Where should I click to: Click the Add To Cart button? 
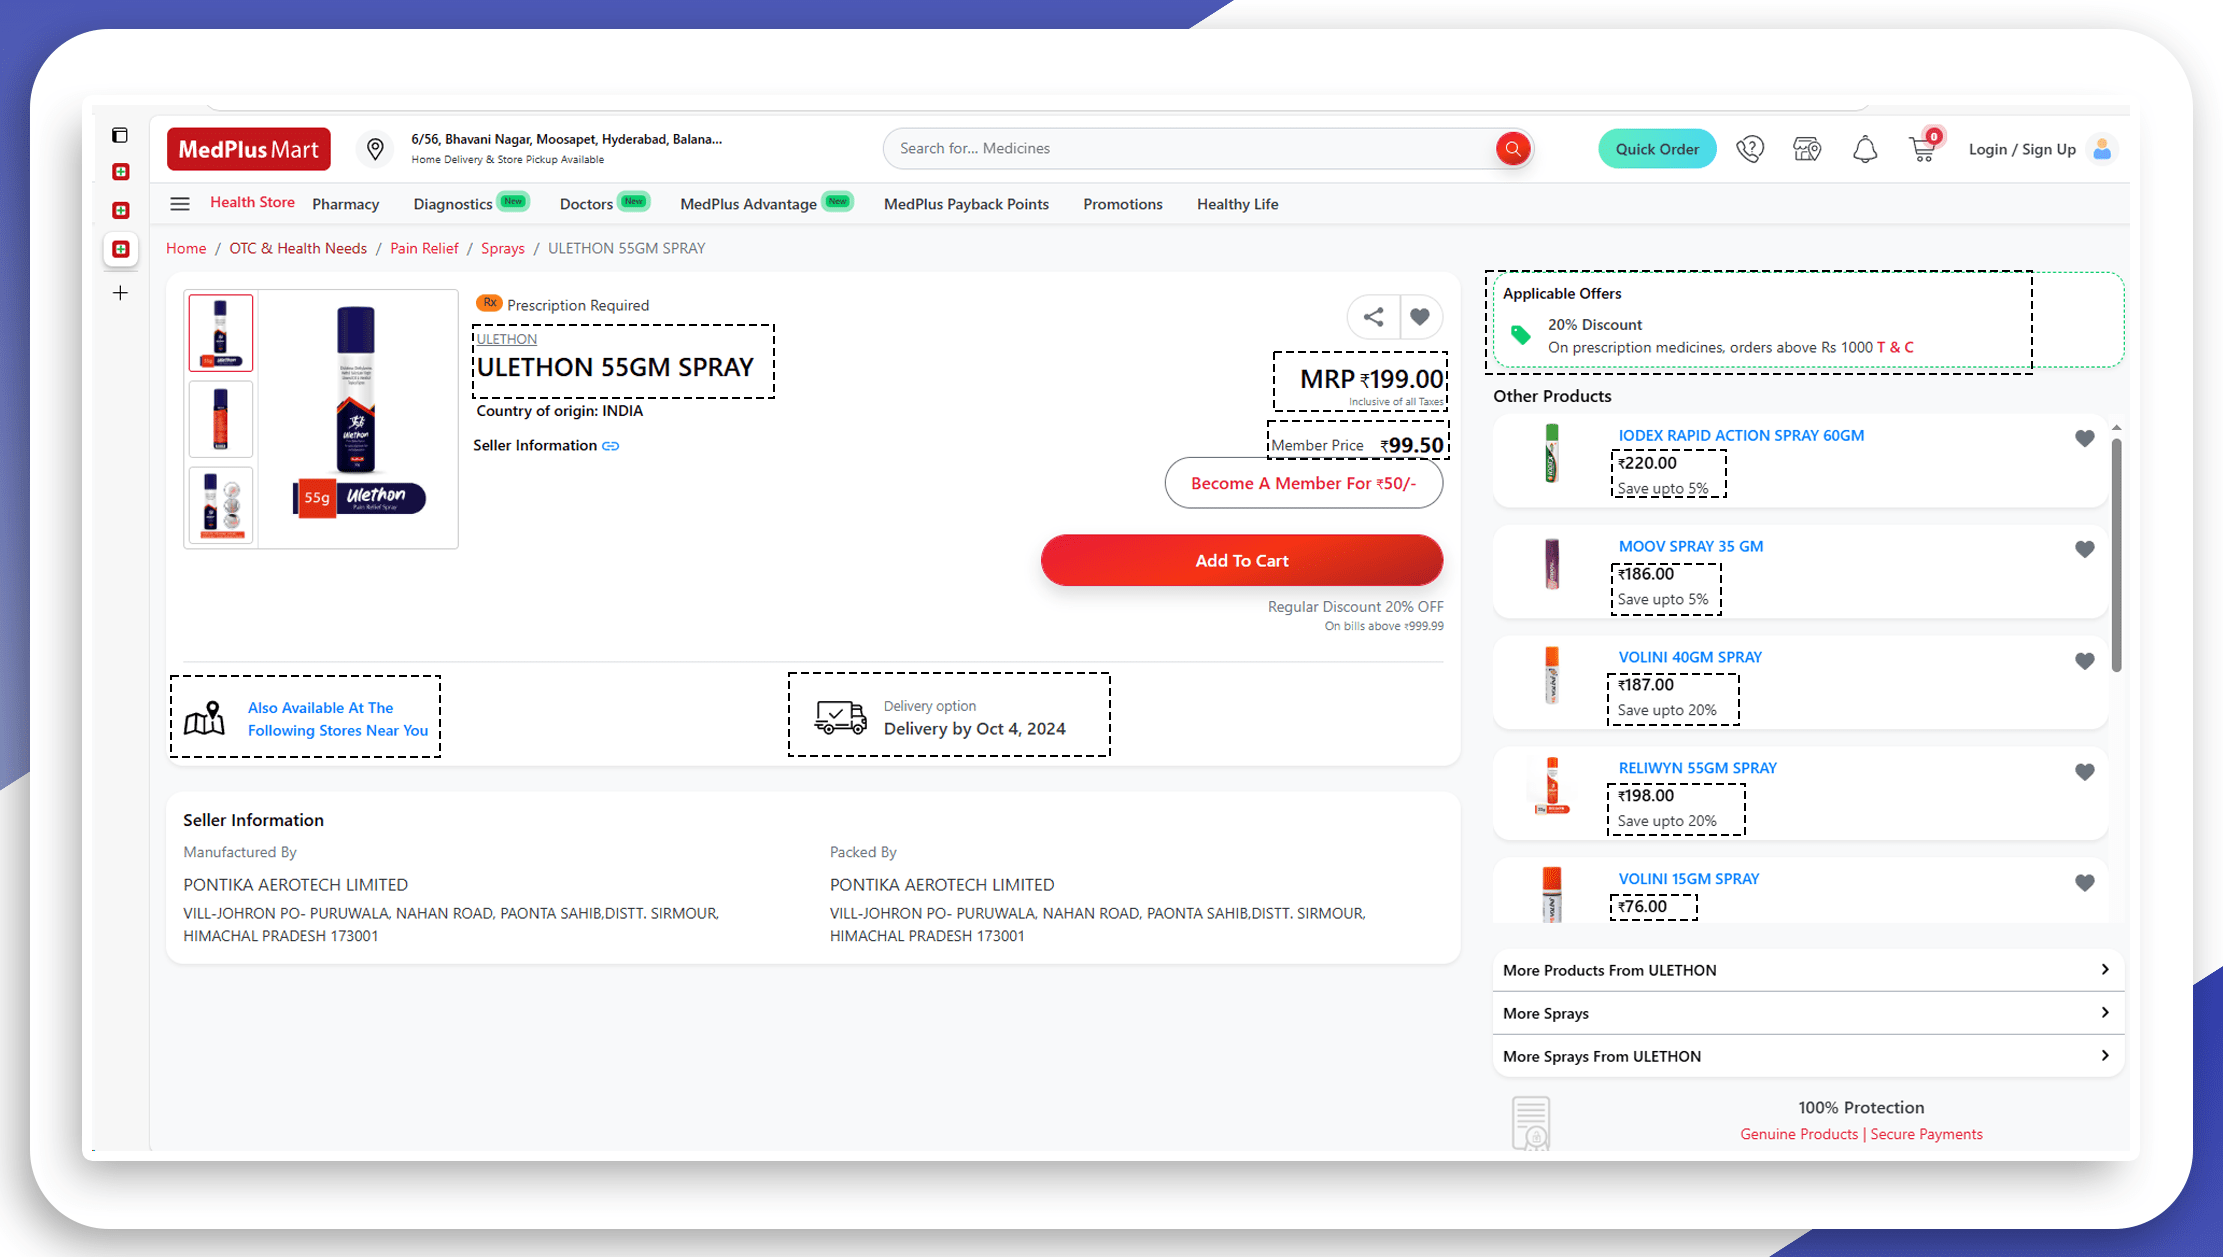[1242, 560]
